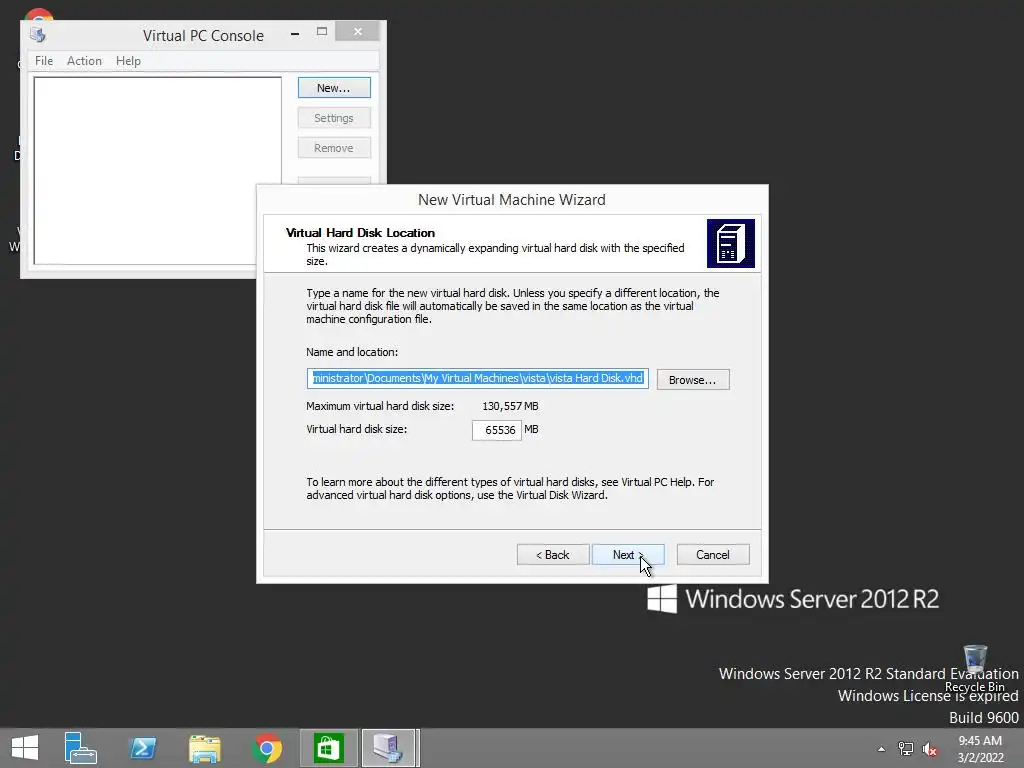Open the Help menu in Virtual PC Console

pos(128,61)
